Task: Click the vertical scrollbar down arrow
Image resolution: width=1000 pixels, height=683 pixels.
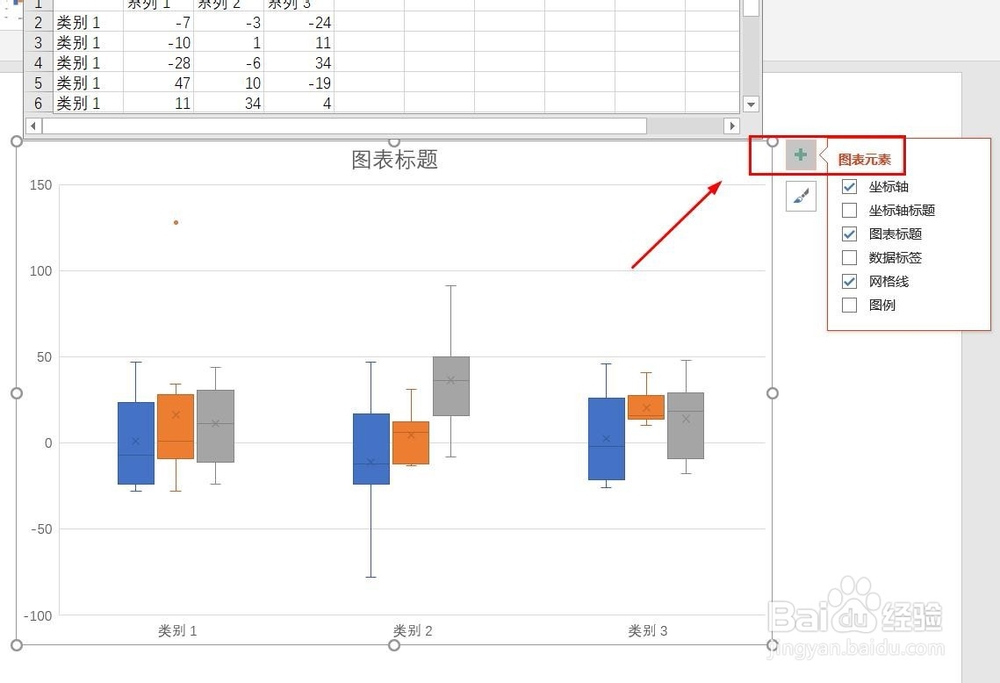Action: (751, 104)
